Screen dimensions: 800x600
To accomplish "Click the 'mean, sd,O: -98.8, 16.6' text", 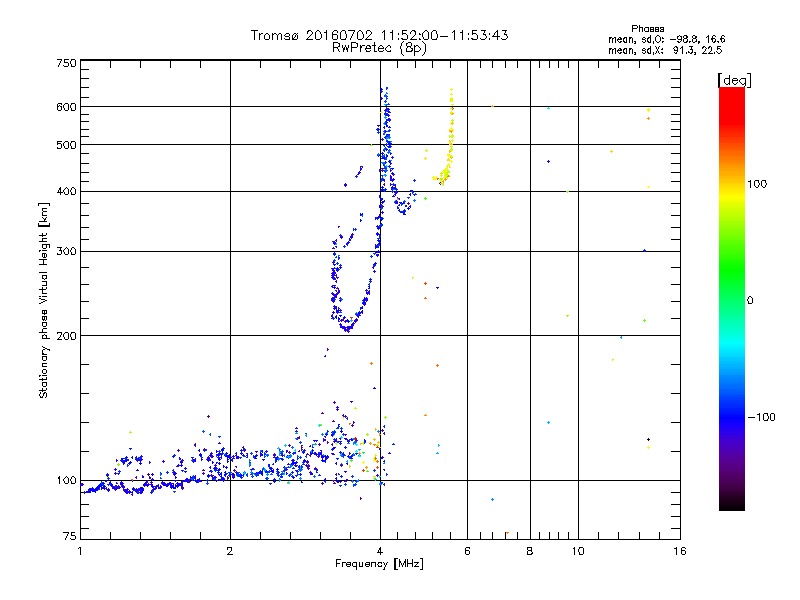I will point(666,39).
